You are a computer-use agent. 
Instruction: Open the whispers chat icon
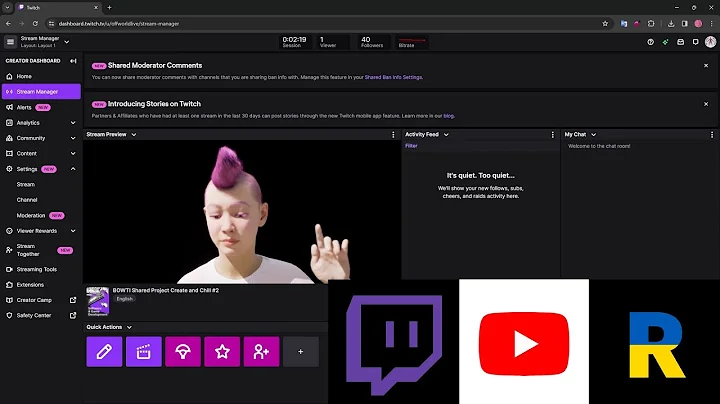click(696, 42)
